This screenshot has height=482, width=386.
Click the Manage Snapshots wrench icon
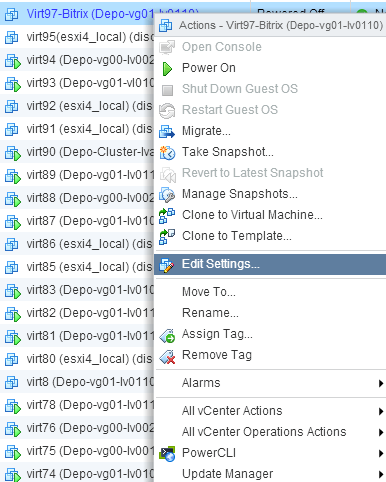tap(167, 194)
